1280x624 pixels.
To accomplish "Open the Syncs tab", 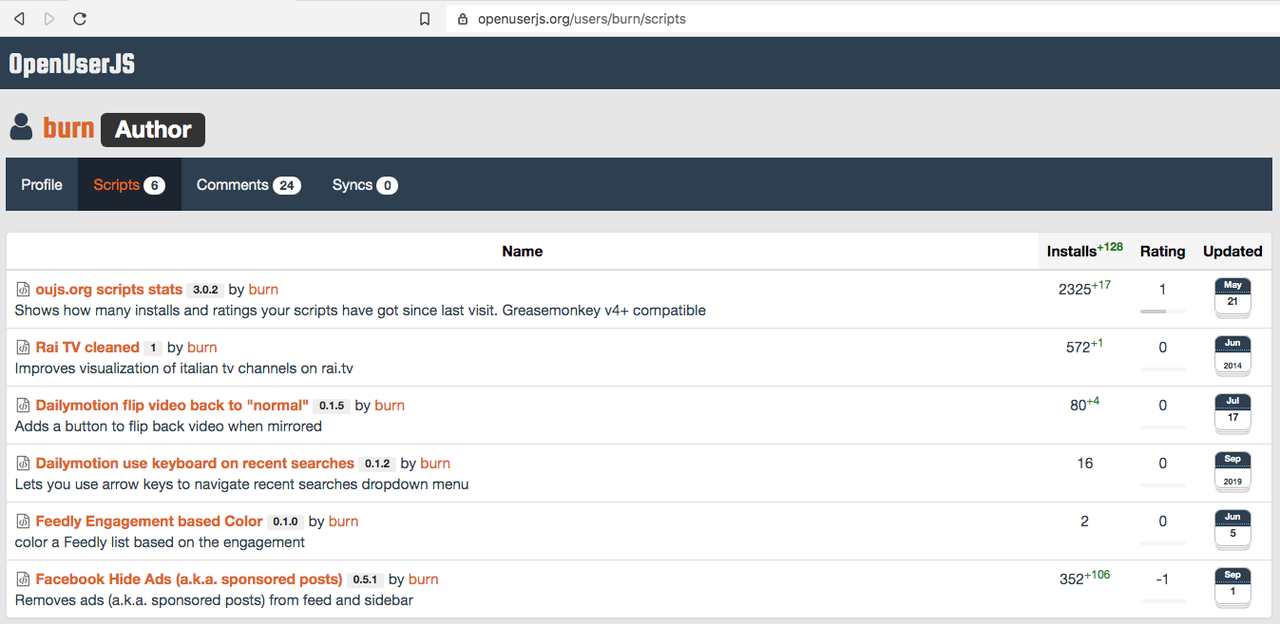I will pos(365,185).
